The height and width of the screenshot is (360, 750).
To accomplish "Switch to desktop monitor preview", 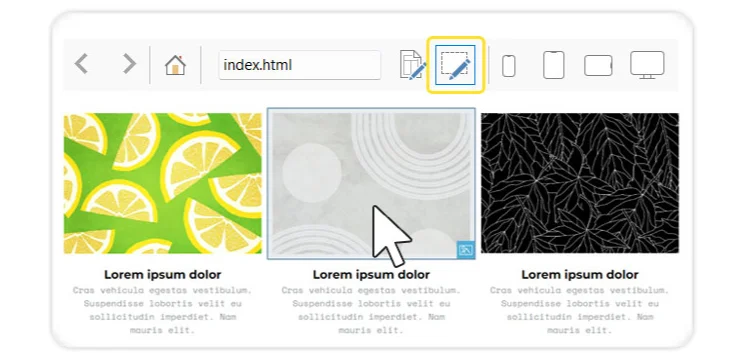I will 647,65.
